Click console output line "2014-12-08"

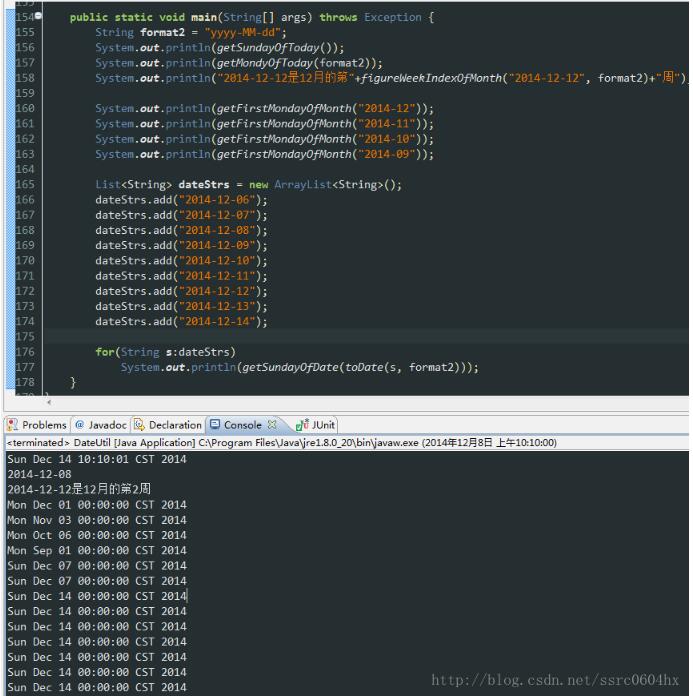pyautogui.click(x=39, y=474)
